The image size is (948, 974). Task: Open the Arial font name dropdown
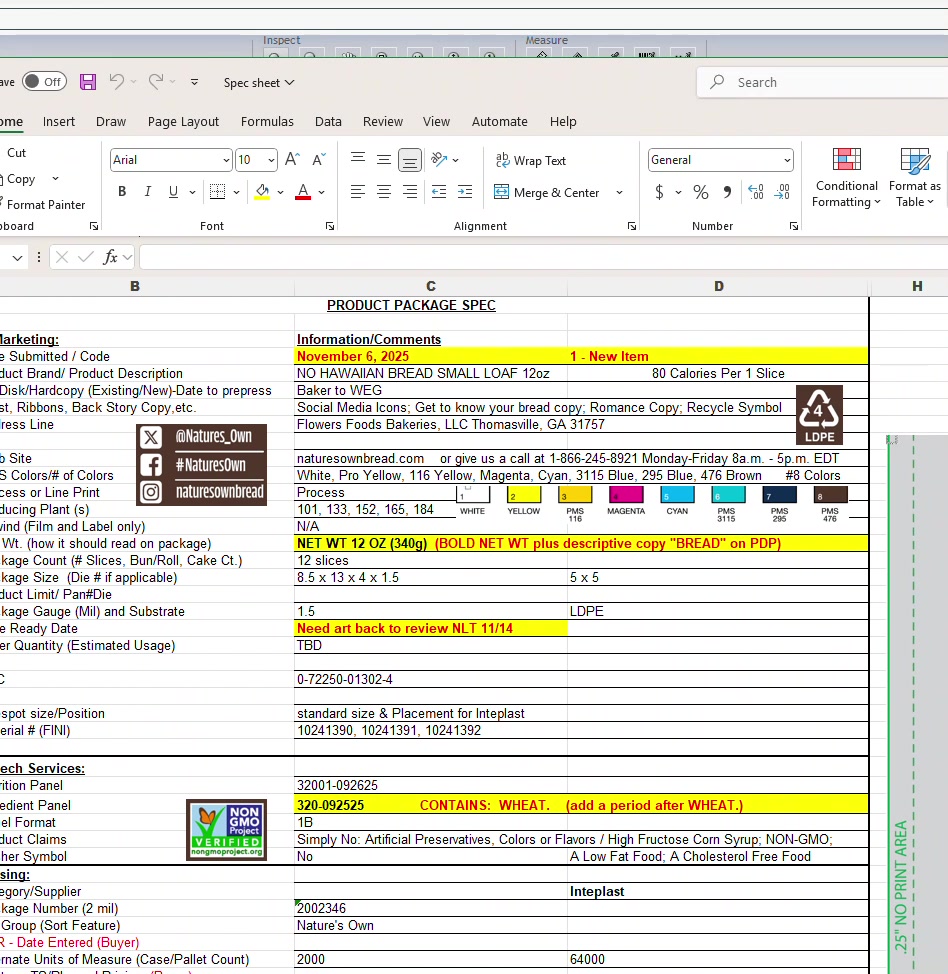tap(226, 159)
